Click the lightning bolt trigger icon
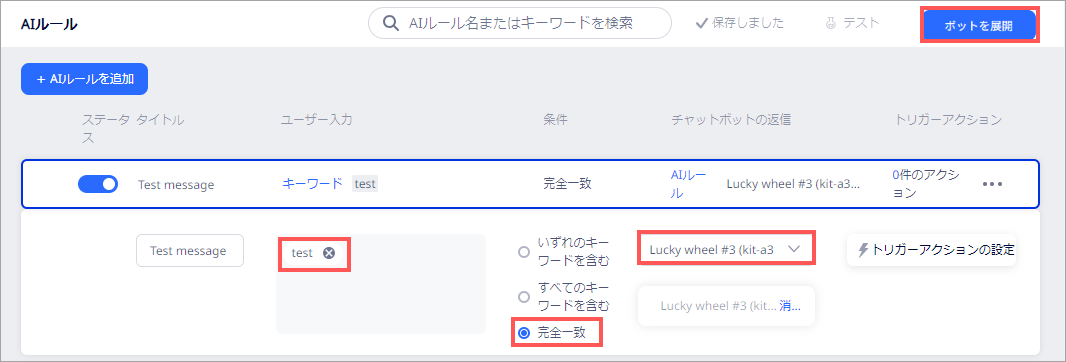Viewport: 1066px width, 362px height. click(863, 250)
